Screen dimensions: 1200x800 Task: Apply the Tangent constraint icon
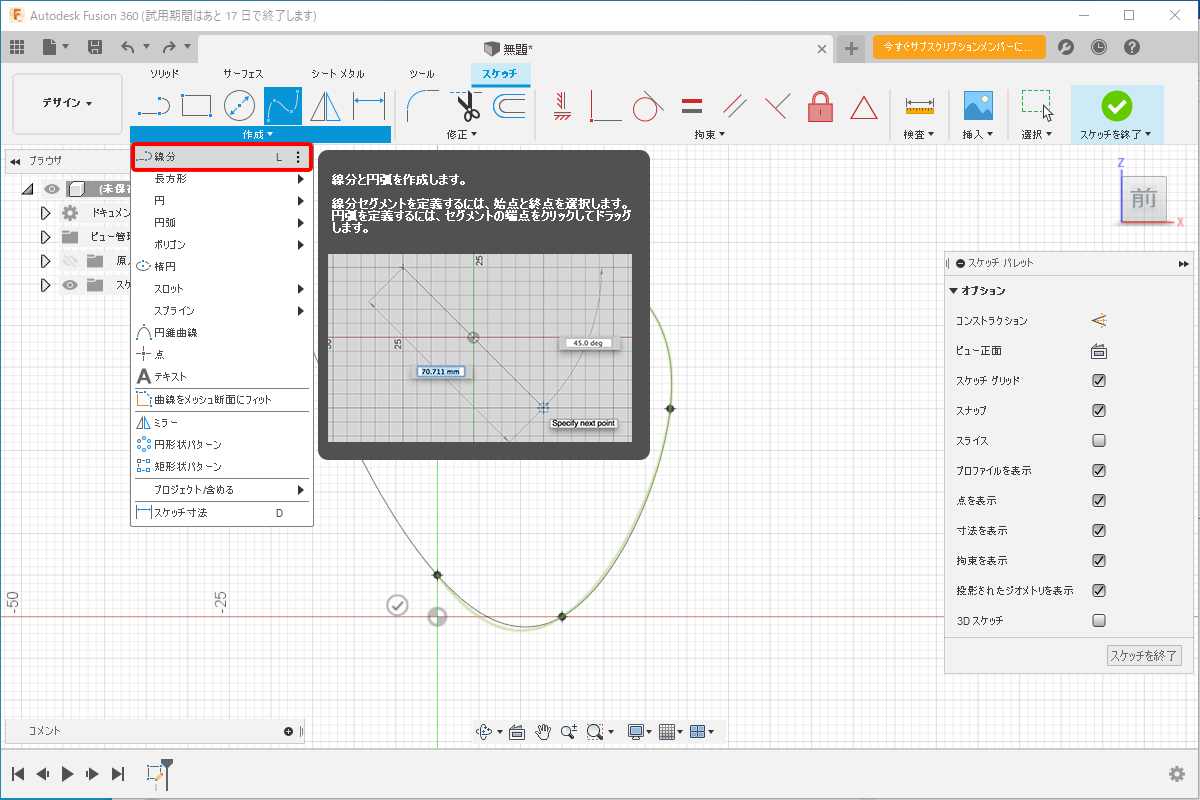click(648, 105)
